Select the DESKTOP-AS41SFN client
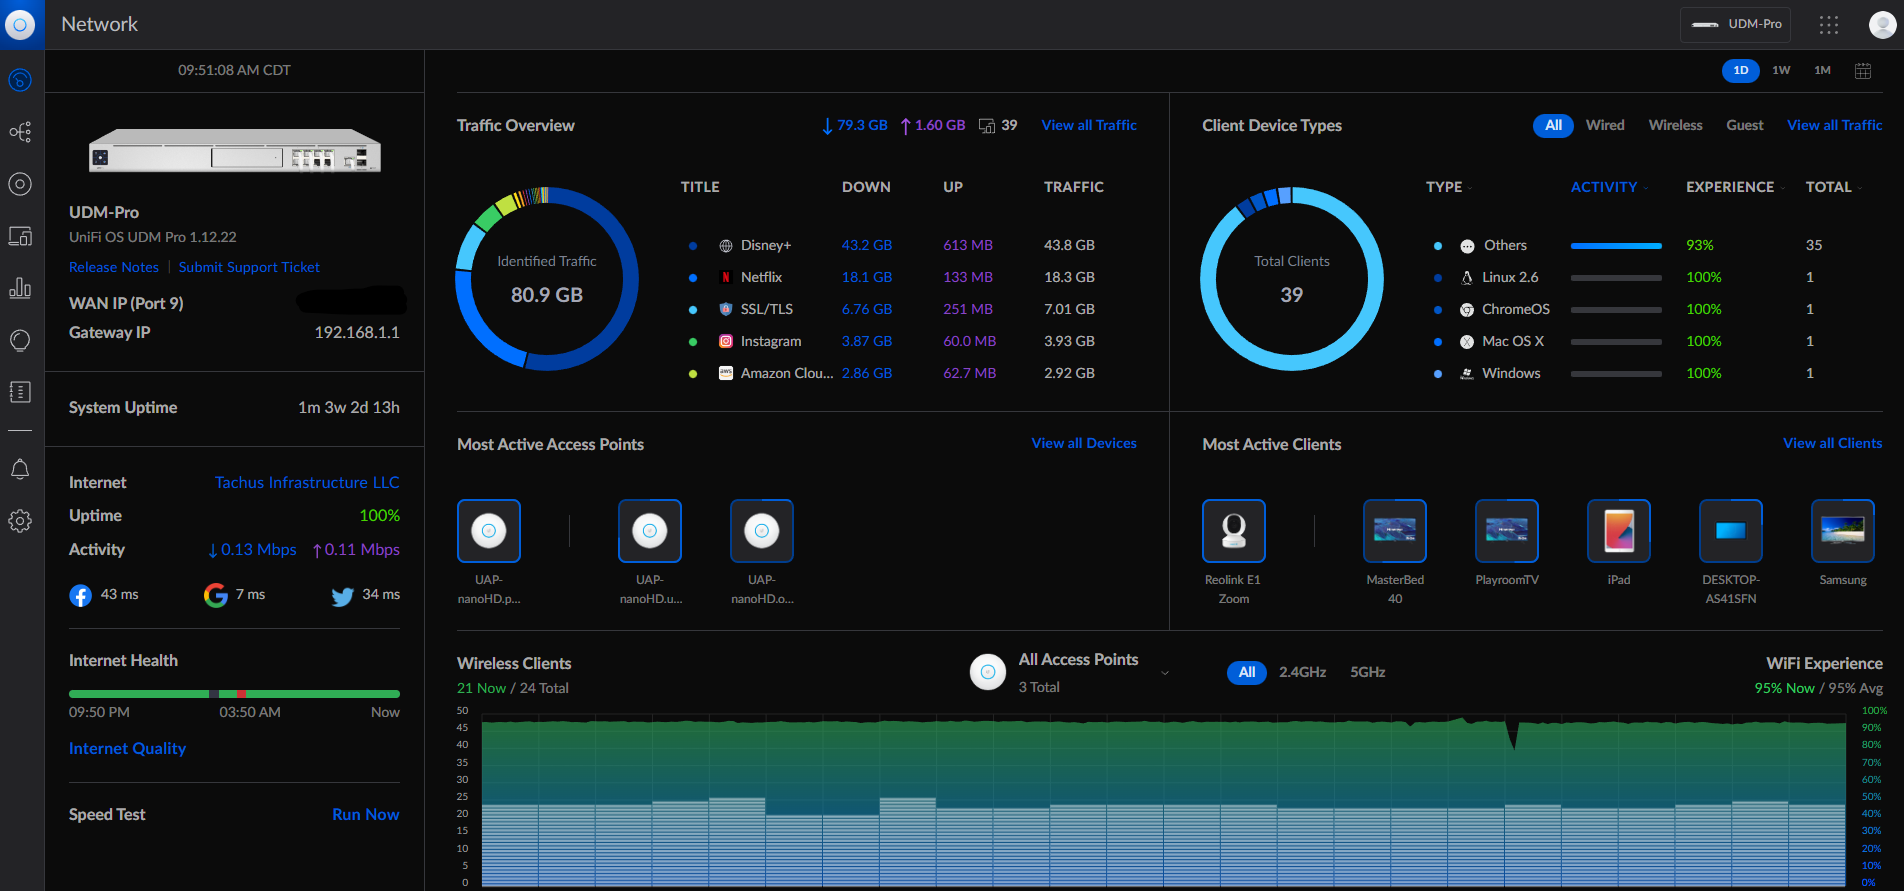Viewport: 1904px width, 891px height. (1731, 531)
